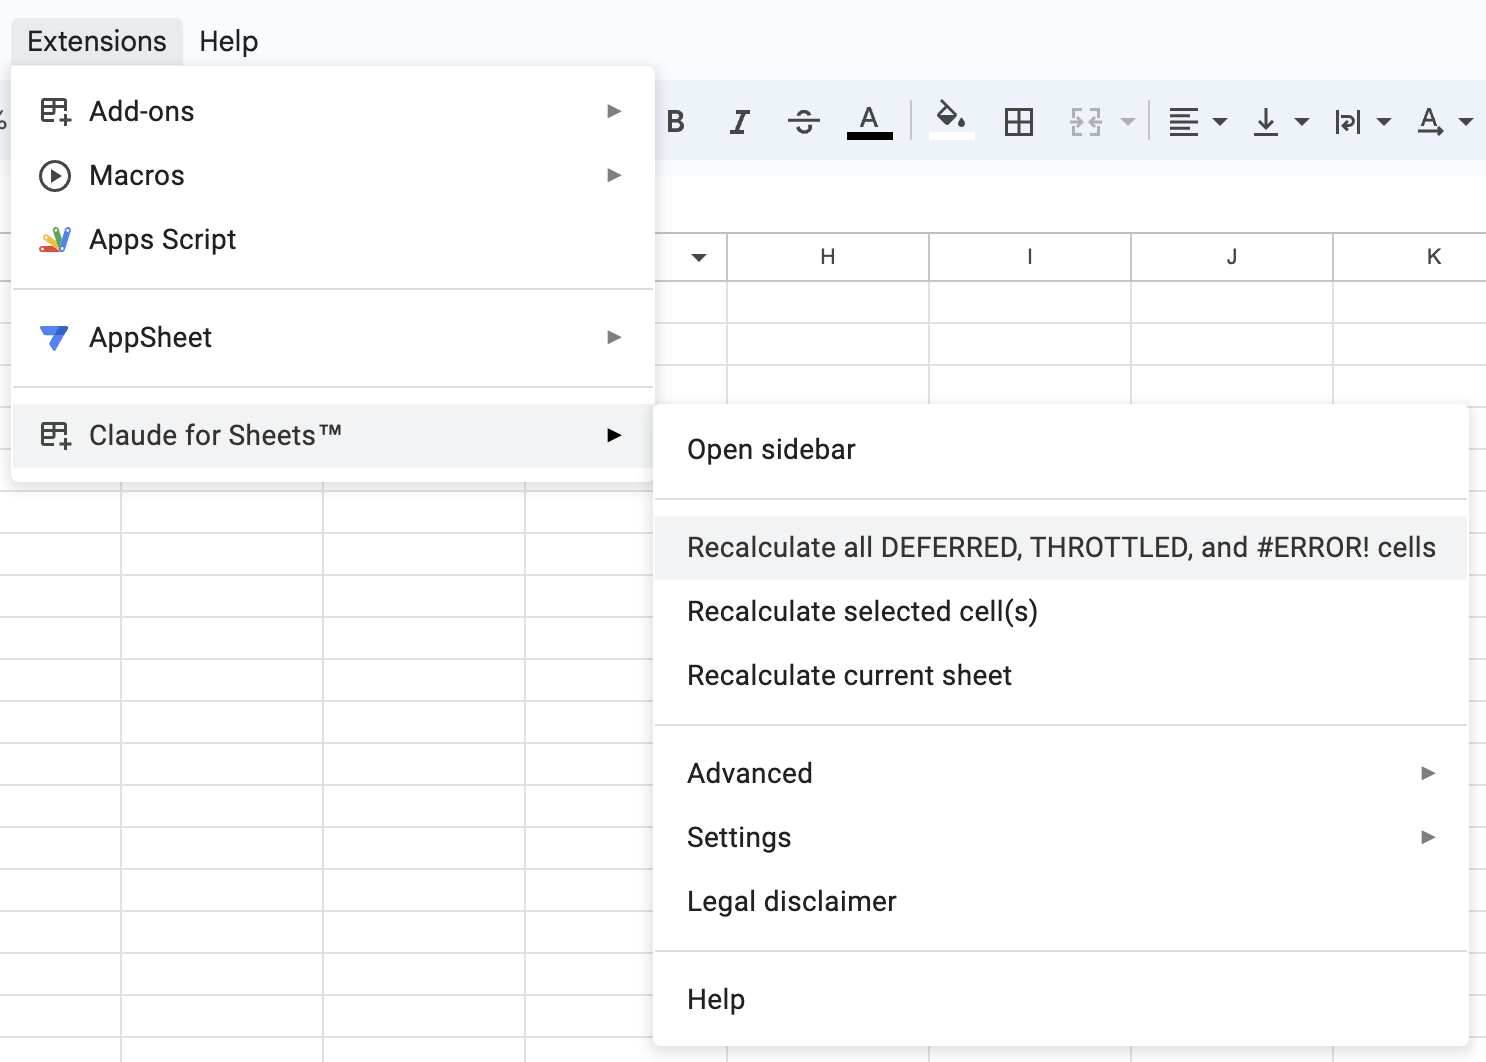1486x1062 pixels.
Task: Toggle italic formatting in toolbar
Action: 739,122
